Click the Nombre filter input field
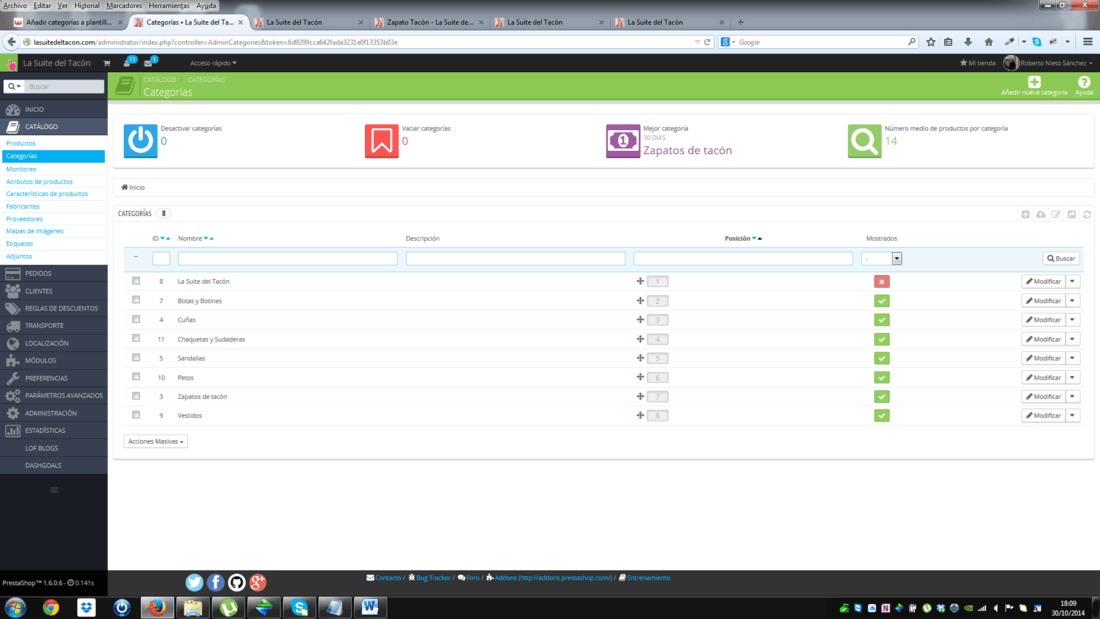The height and width of the screenshot is (619, 1100). click(288, 258)
